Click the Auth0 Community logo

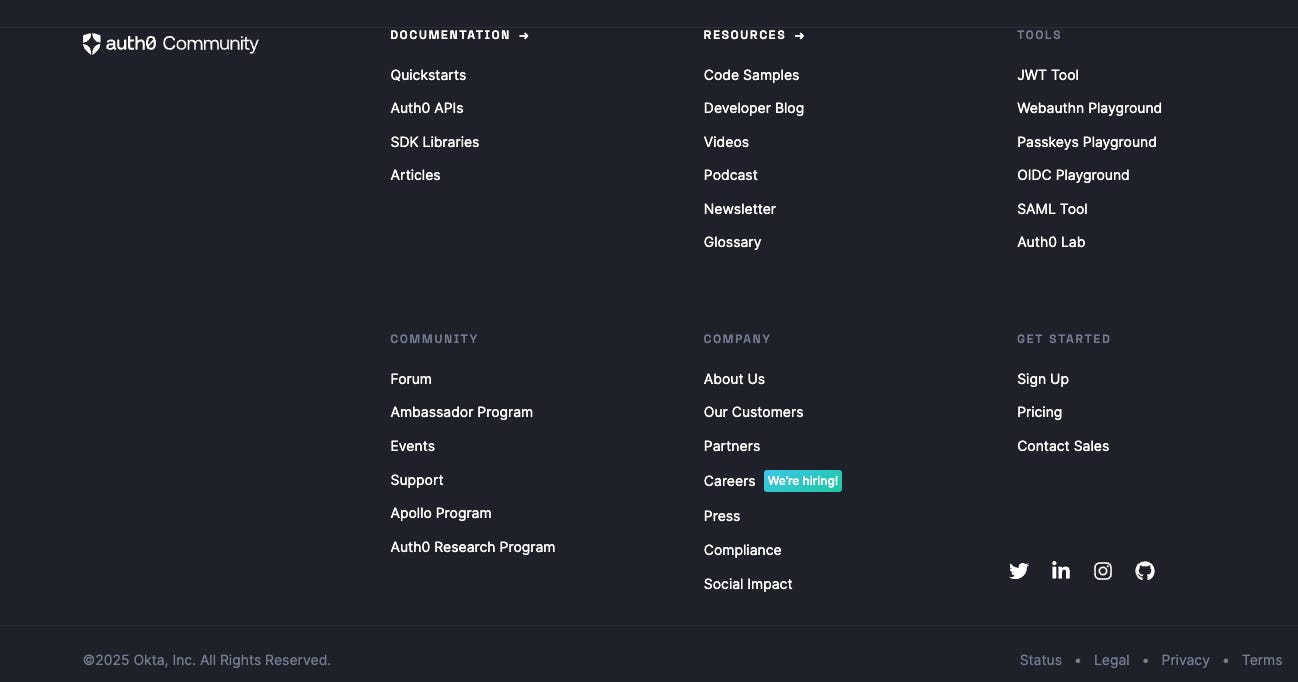(x=171, y=44)
